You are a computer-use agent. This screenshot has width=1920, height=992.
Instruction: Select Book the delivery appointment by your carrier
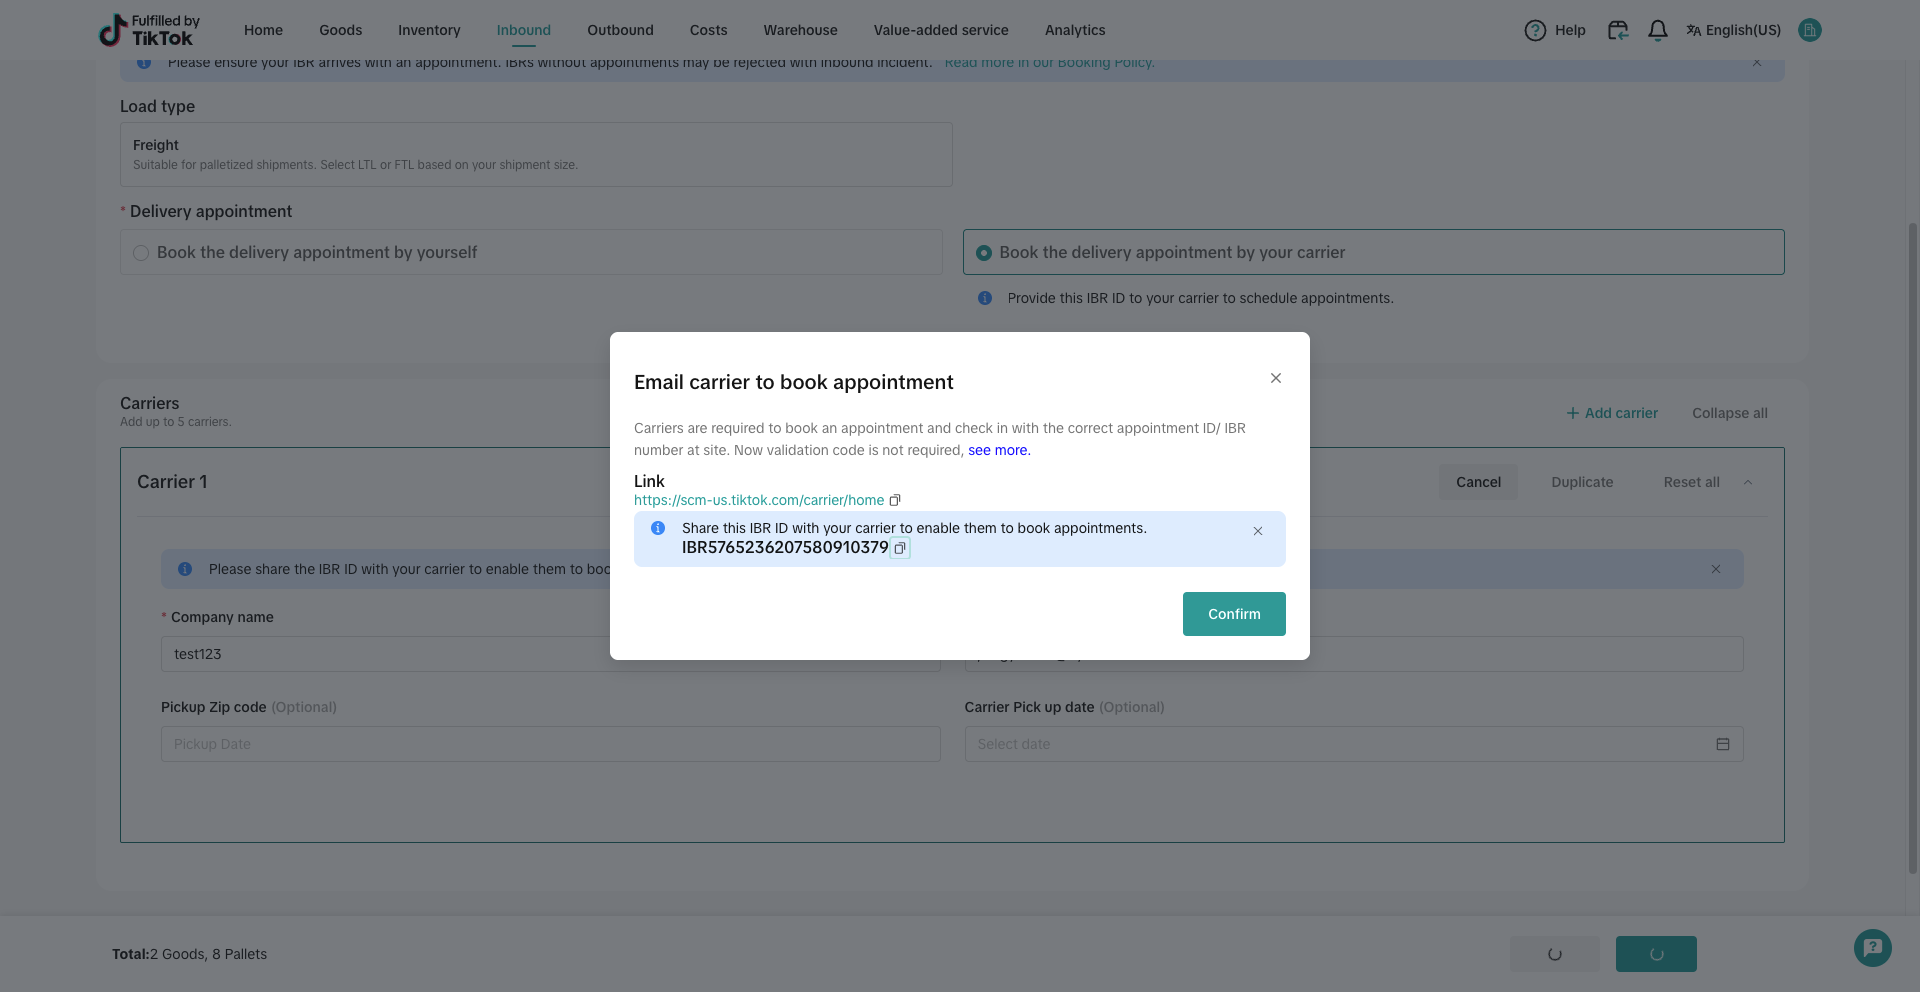[984, 253]
